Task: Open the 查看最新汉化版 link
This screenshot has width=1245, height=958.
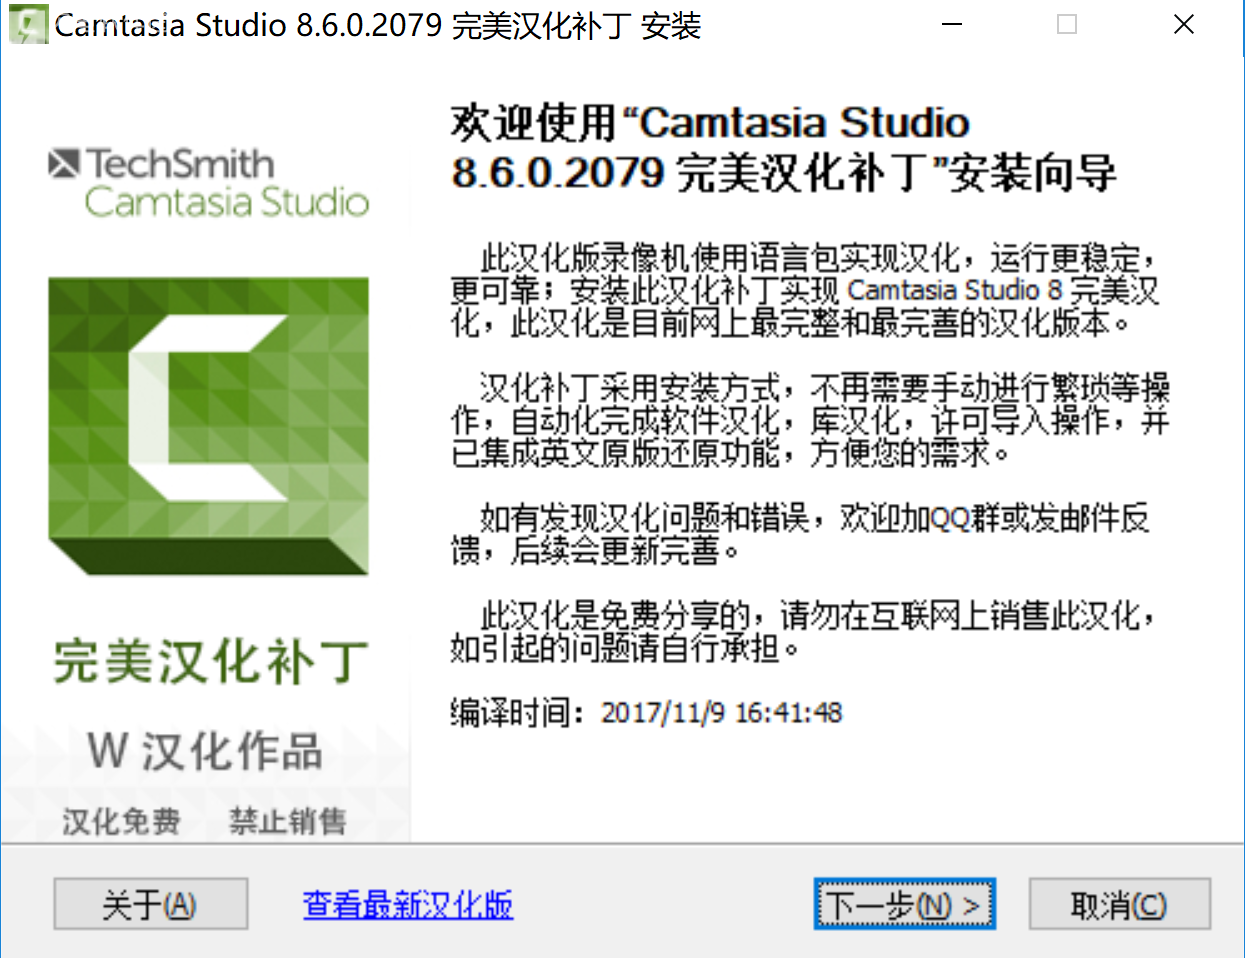Action: pyautogui.click(x=407, y=905)
